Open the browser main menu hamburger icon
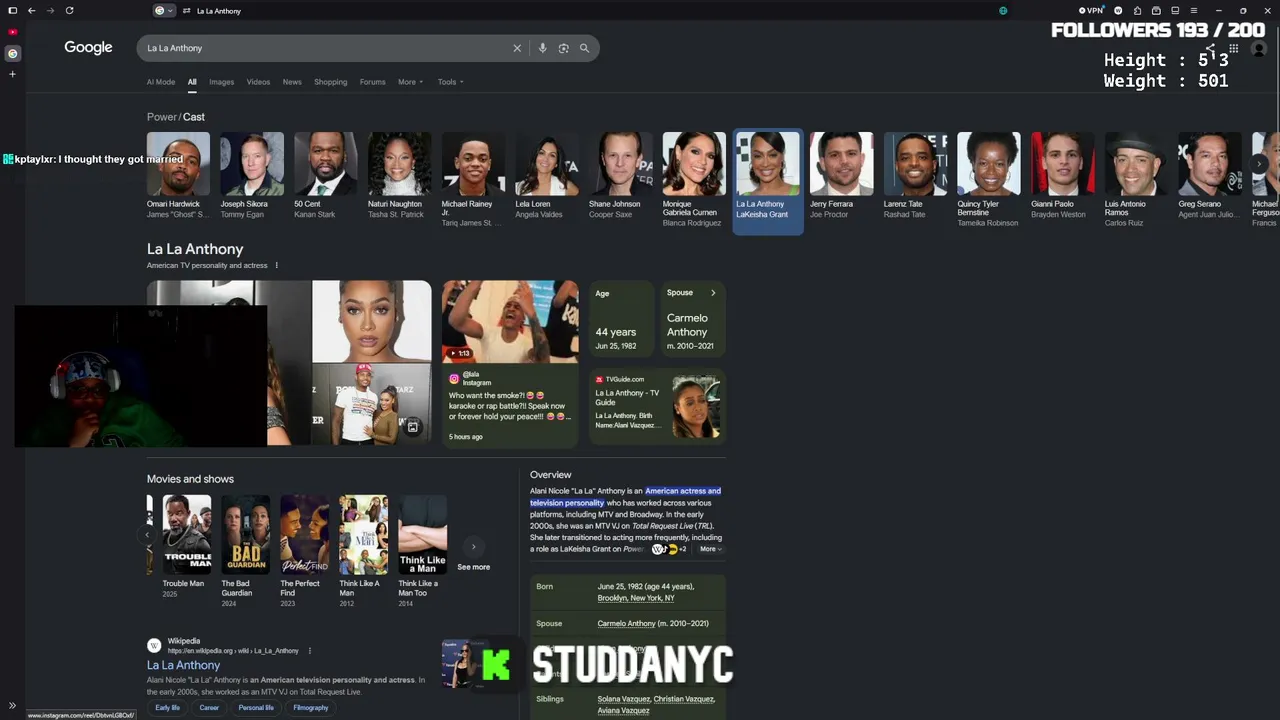1280x720 pixels. pyautogui.click(x=1193, y=11)
